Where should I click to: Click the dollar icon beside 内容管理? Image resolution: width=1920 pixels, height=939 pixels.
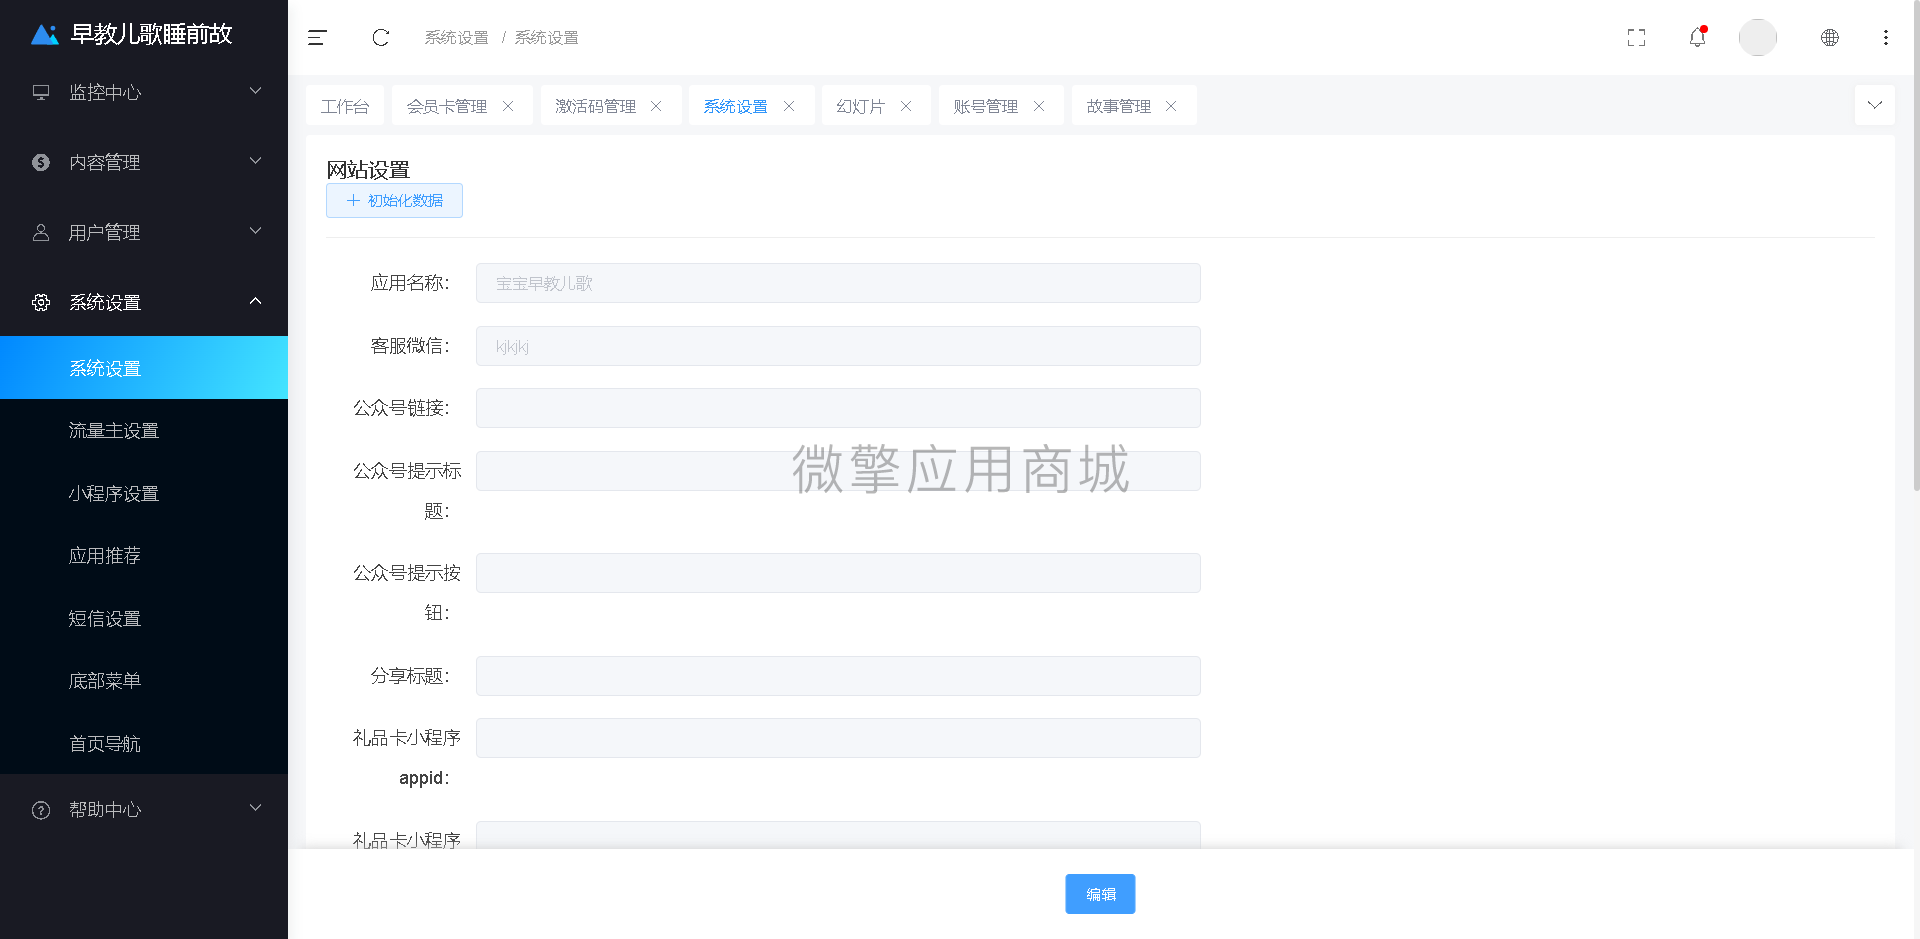tap(41, 162)
